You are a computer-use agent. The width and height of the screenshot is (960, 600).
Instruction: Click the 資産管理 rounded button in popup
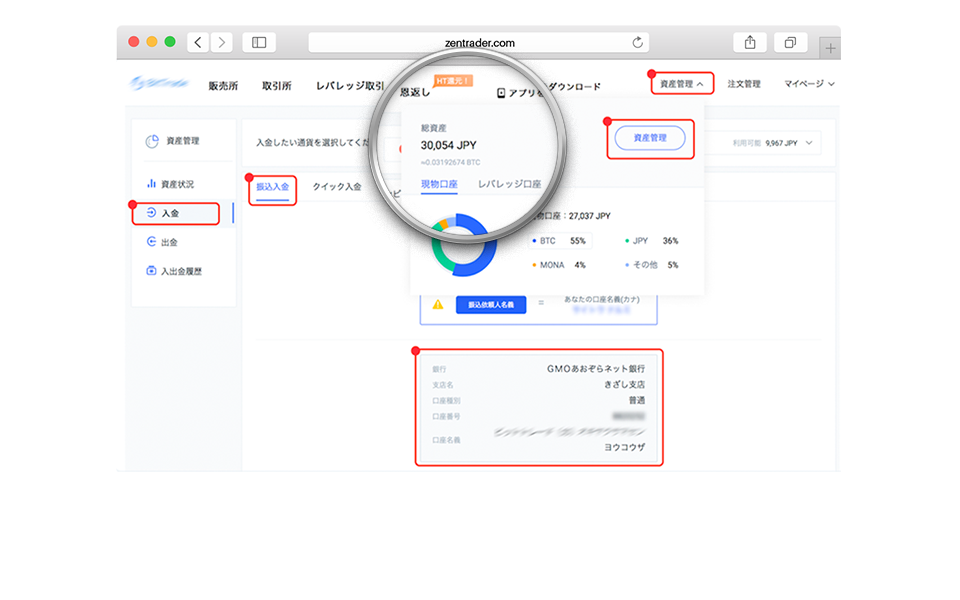650,138
